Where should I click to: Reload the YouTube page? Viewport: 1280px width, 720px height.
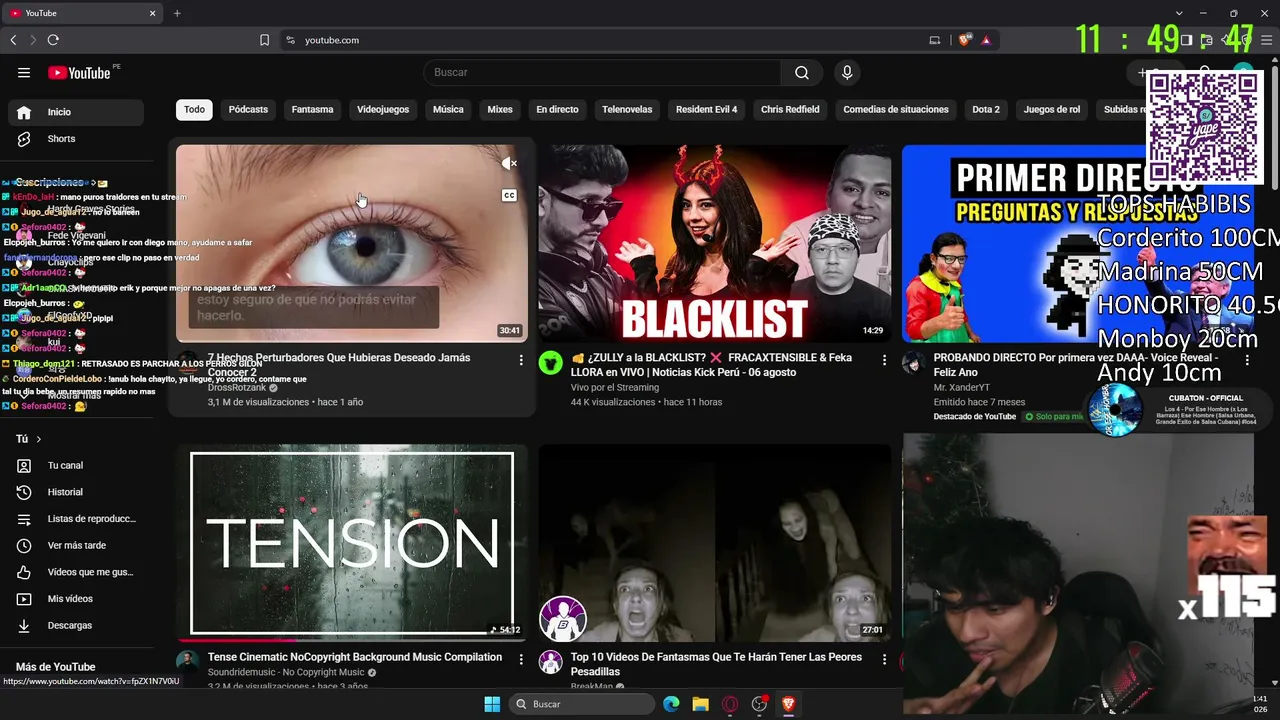pyautogui.click(x=53, y=40)
